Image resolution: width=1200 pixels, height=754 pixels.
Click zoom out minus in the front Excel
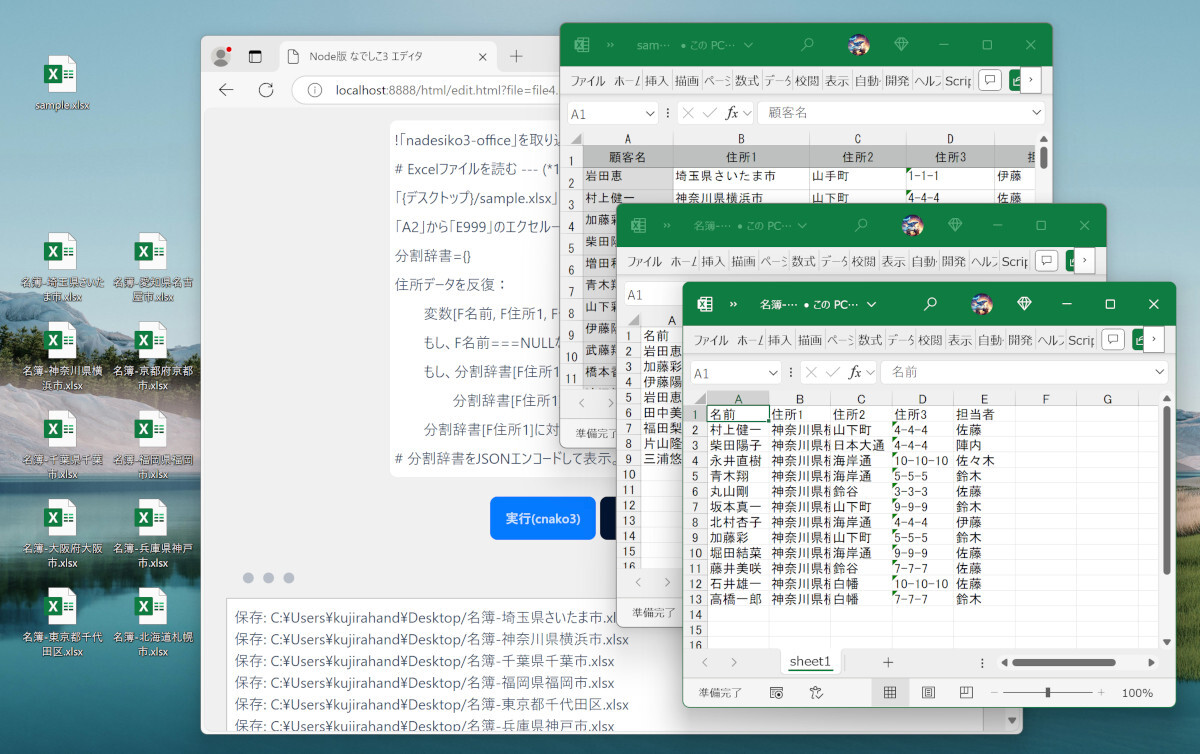click(996, 692)
